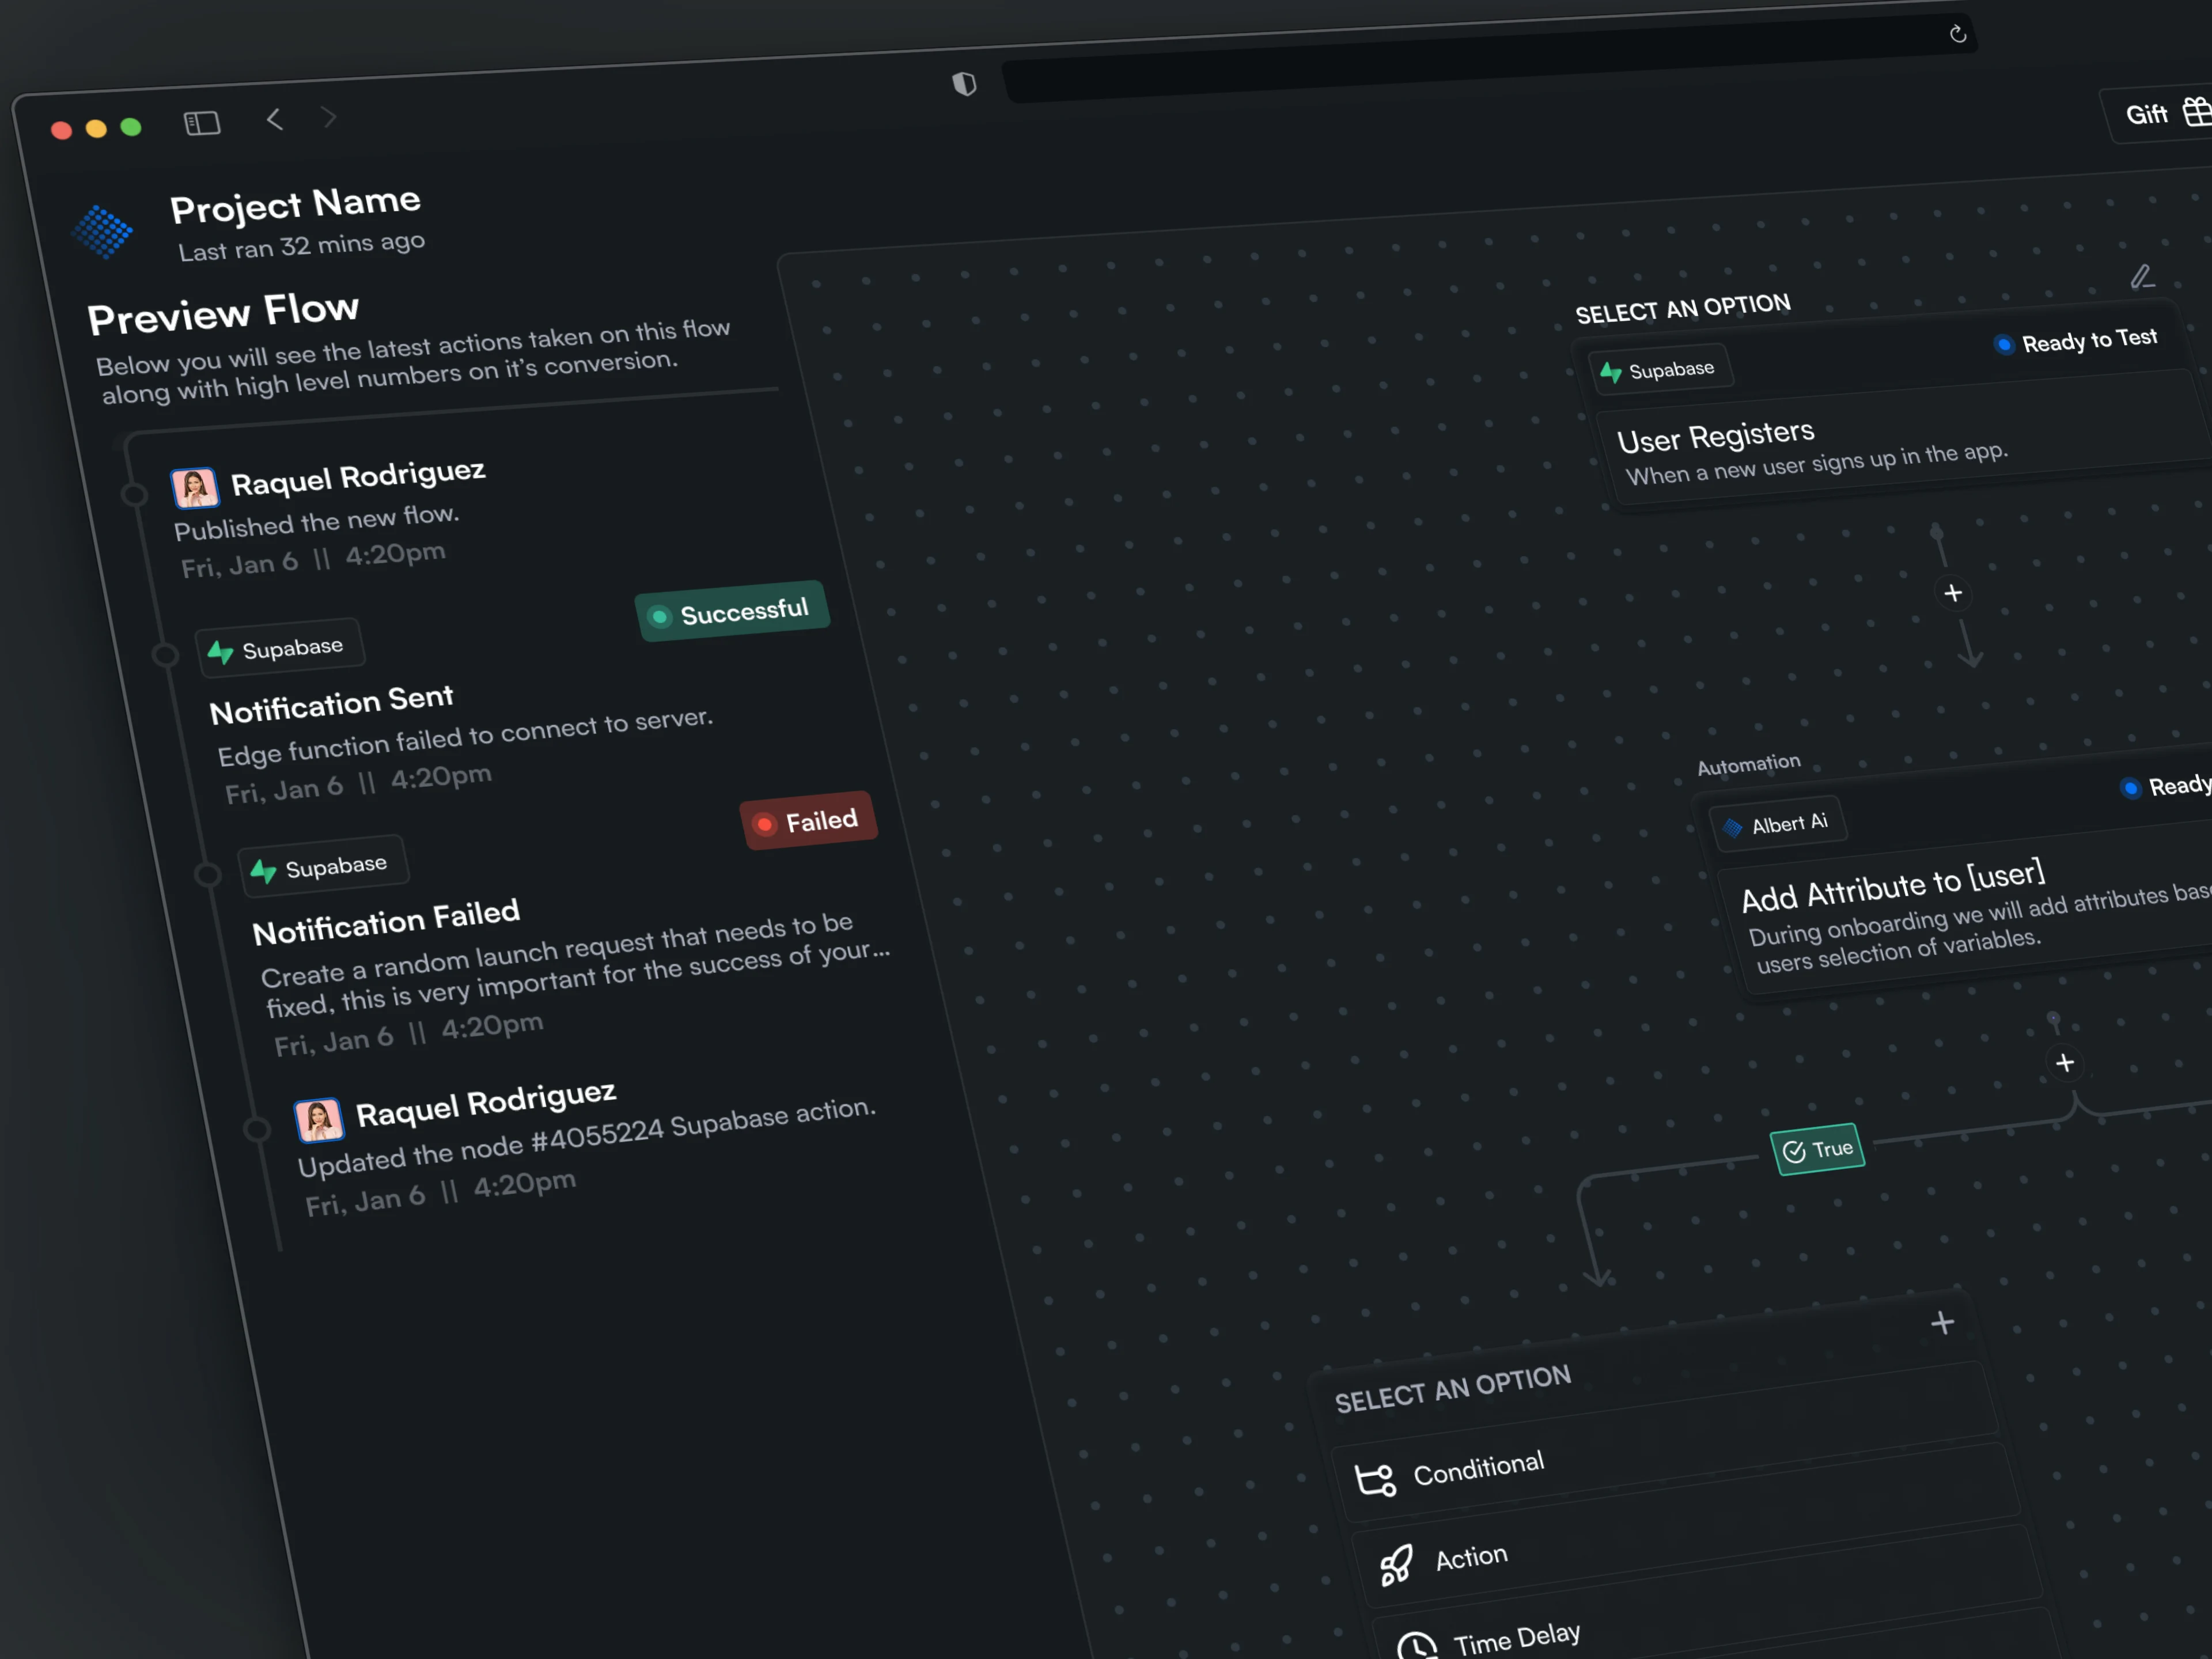
Task: Go back with the left chevron
Action: [275, 119]
